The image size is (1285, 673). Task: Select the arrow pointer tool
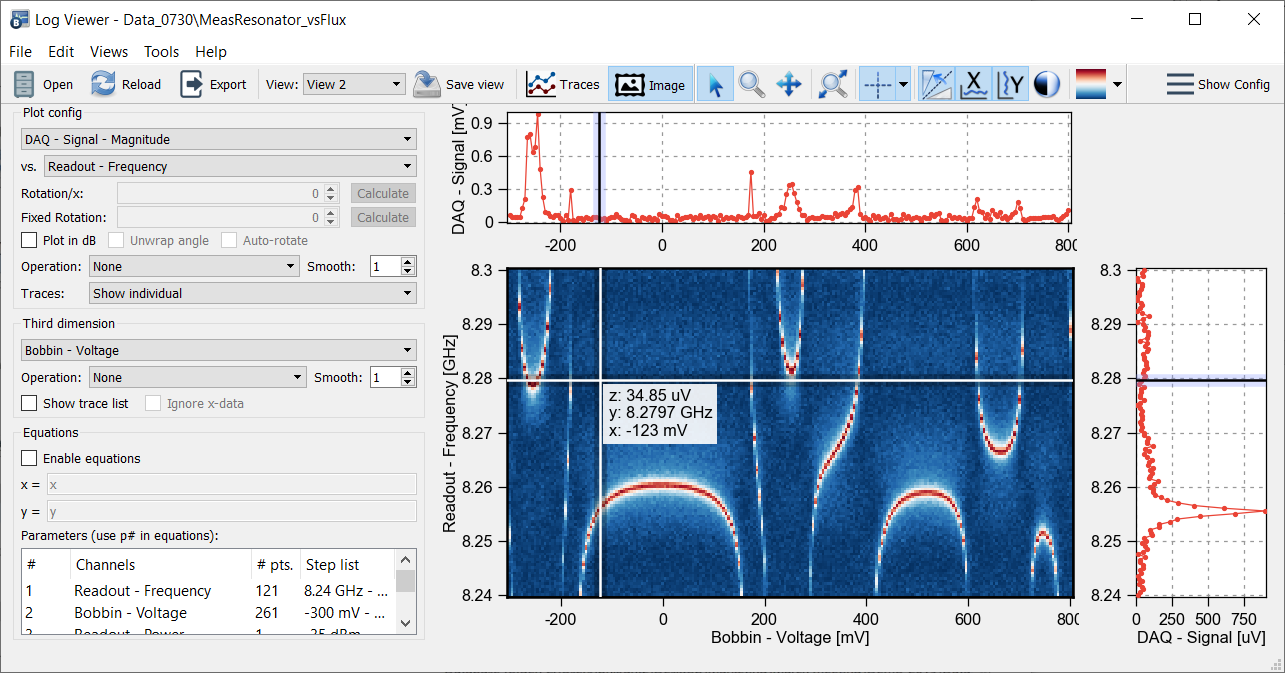(x=714, y=84)
